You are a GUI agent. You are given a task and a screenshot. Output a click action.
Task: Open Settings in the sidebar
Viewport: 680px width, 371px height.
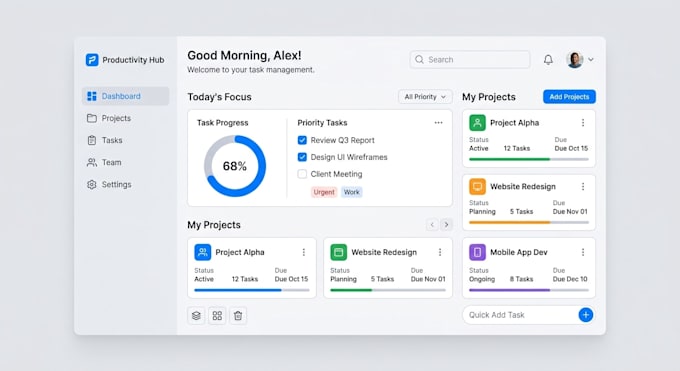pos(125,184)
